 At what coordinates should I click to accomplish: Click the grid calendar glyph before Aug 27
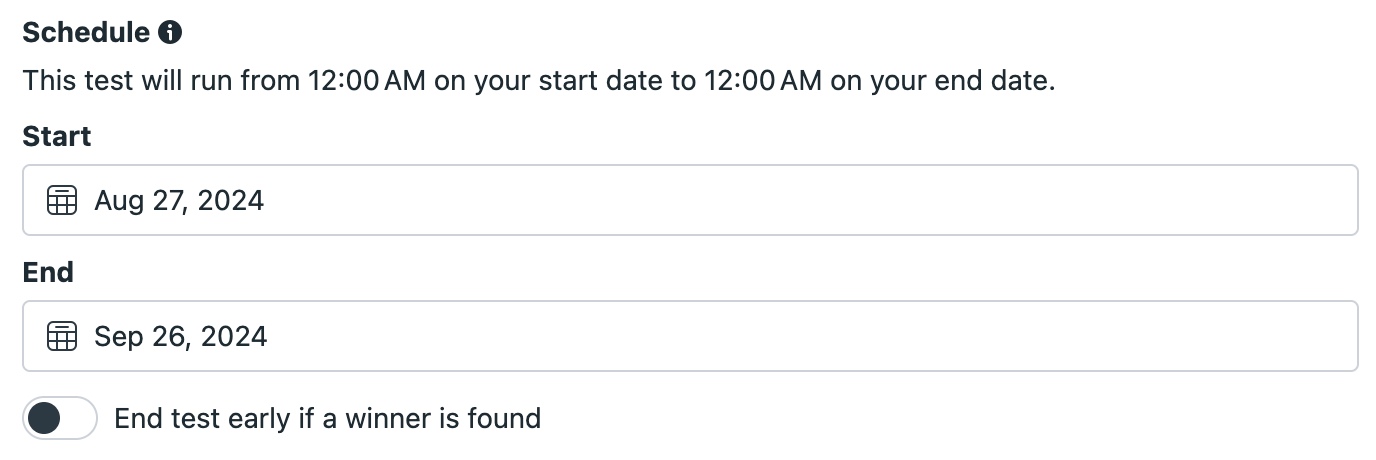(x=62, y=201)
